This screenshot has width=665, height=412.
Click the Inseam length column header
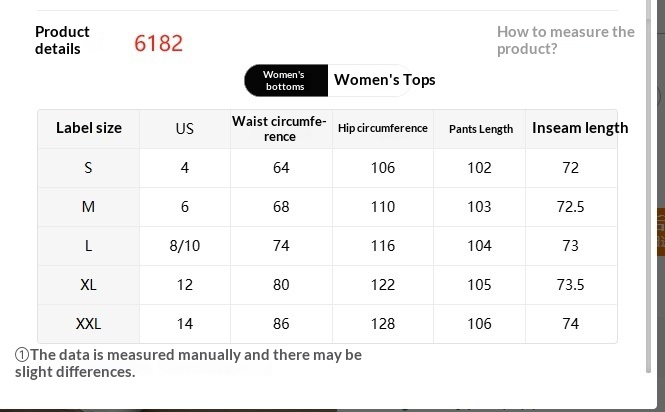(x=580, y=128)
